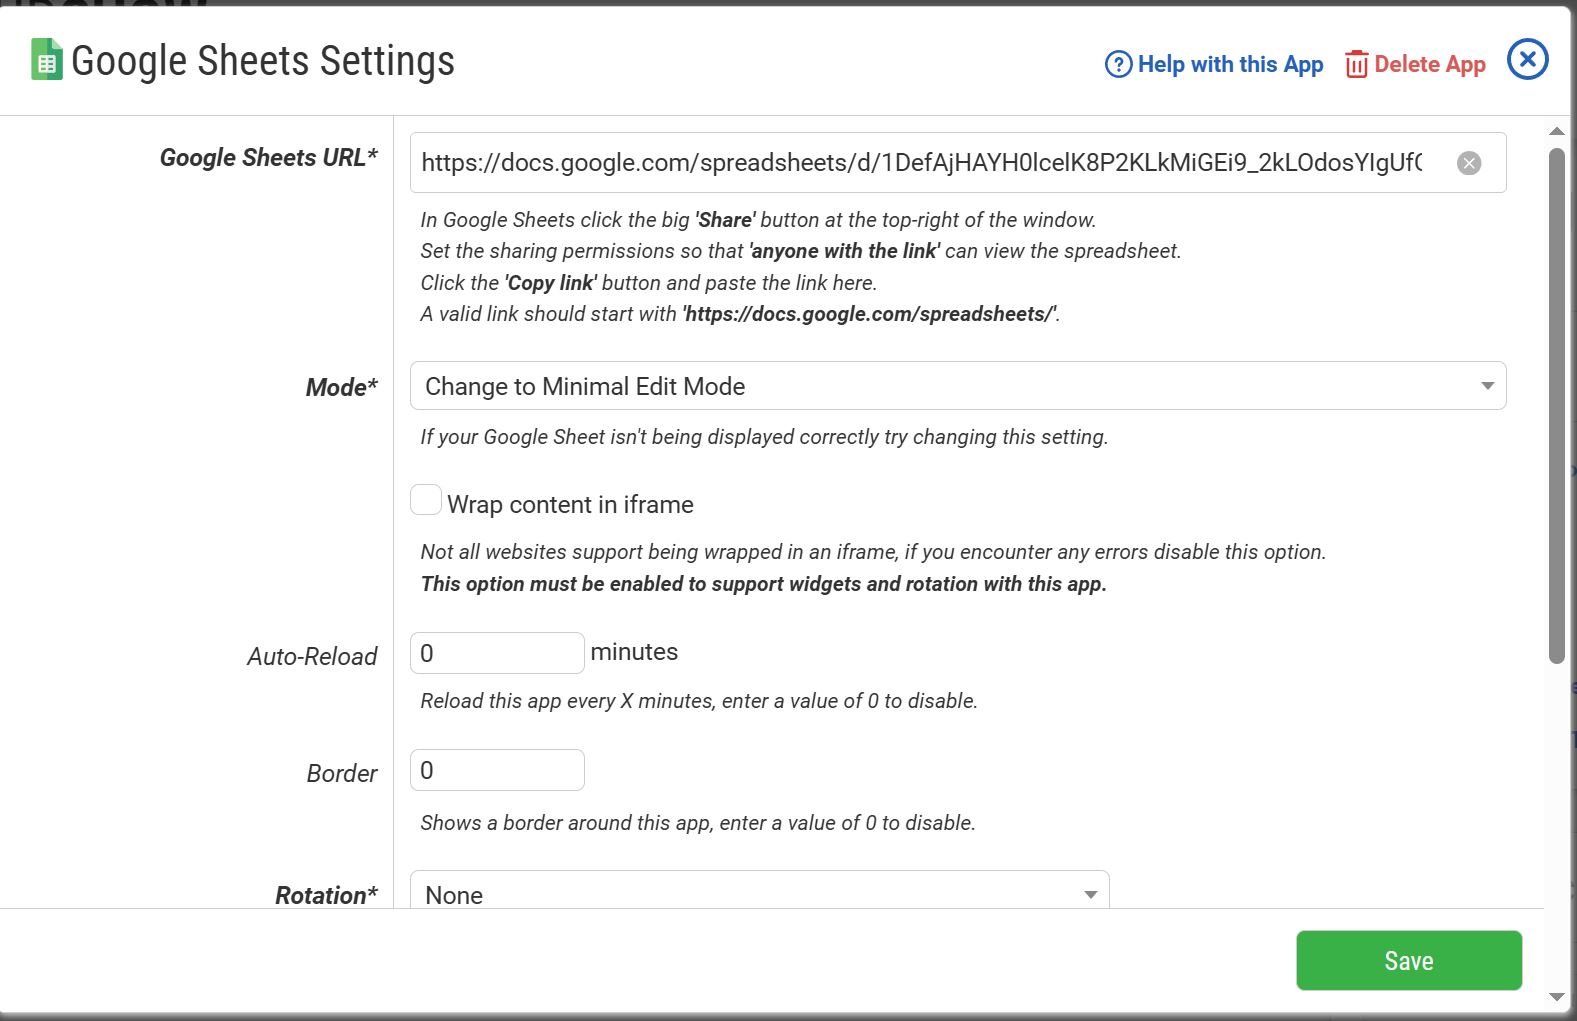Click the 'Google Sheets Settings' title text
1577x1021 pixels.
click(263, 61)
